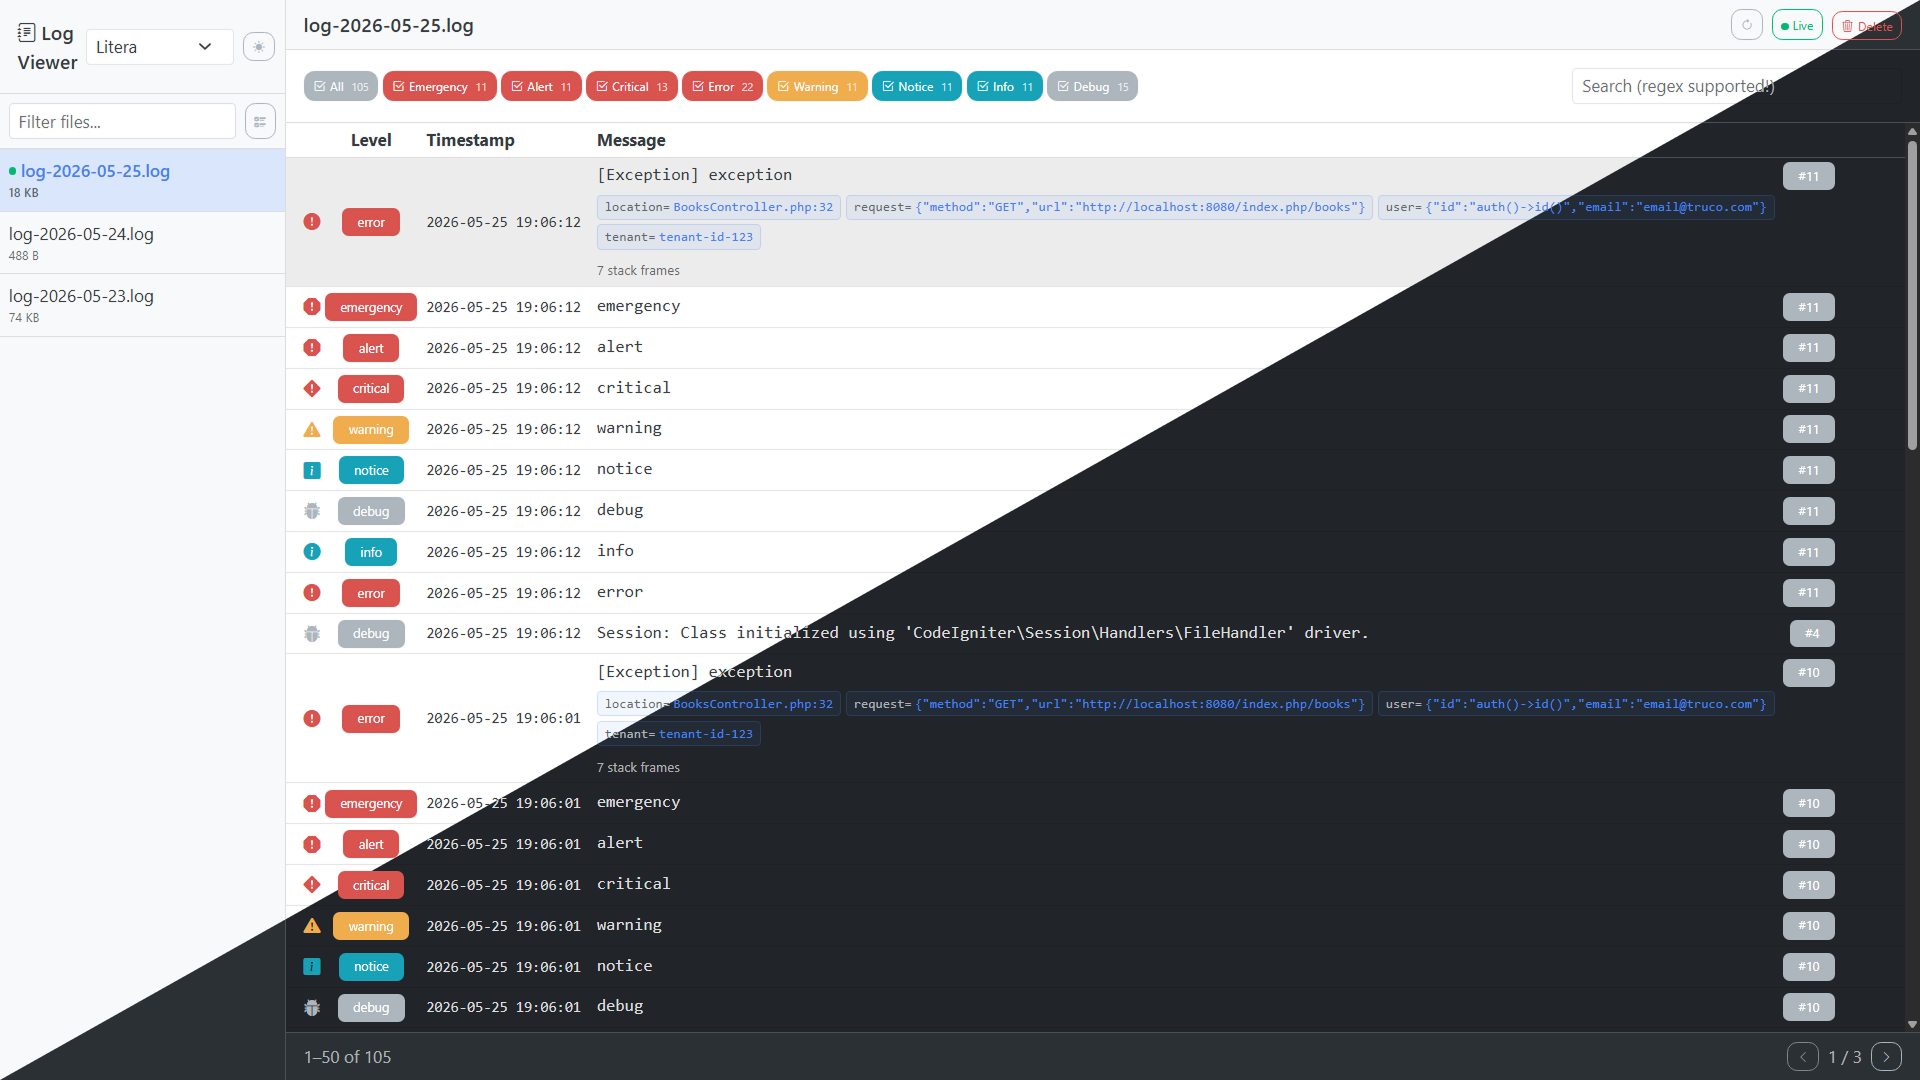The height and width of the screenshot is (1080, 1920).
Task: Click the alert icon in the 19:06:12 row
Action: pyautogui.click(x=312, y=348)
